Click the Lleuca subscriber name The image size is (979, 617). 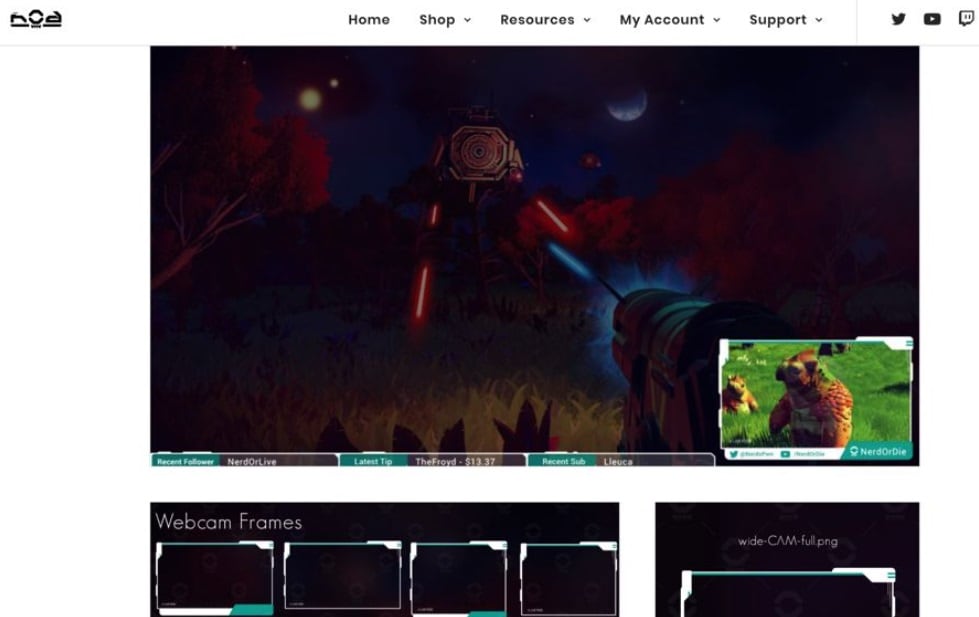coord(618,462)
